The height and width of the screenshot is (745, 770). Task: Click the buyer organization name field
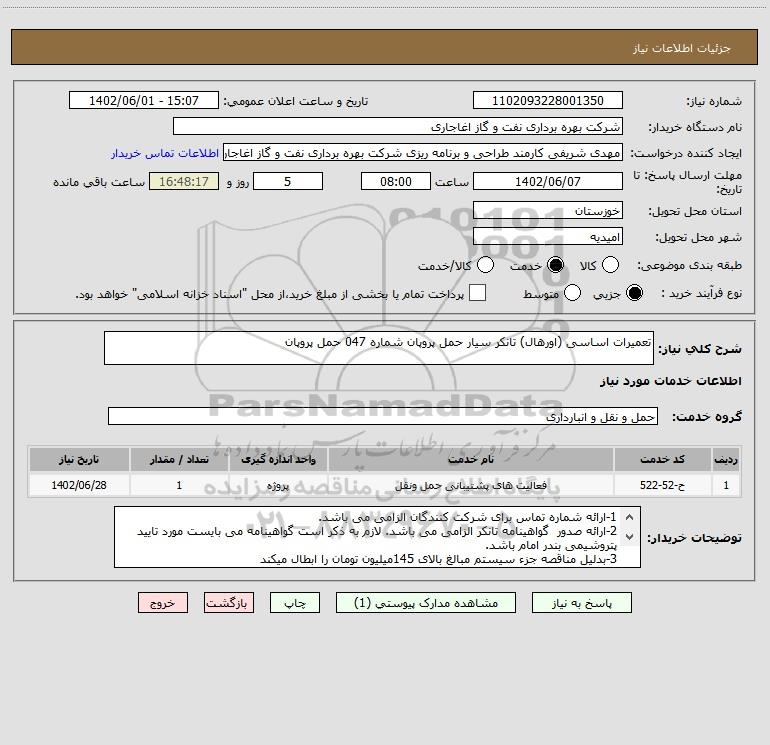[398, 127]
